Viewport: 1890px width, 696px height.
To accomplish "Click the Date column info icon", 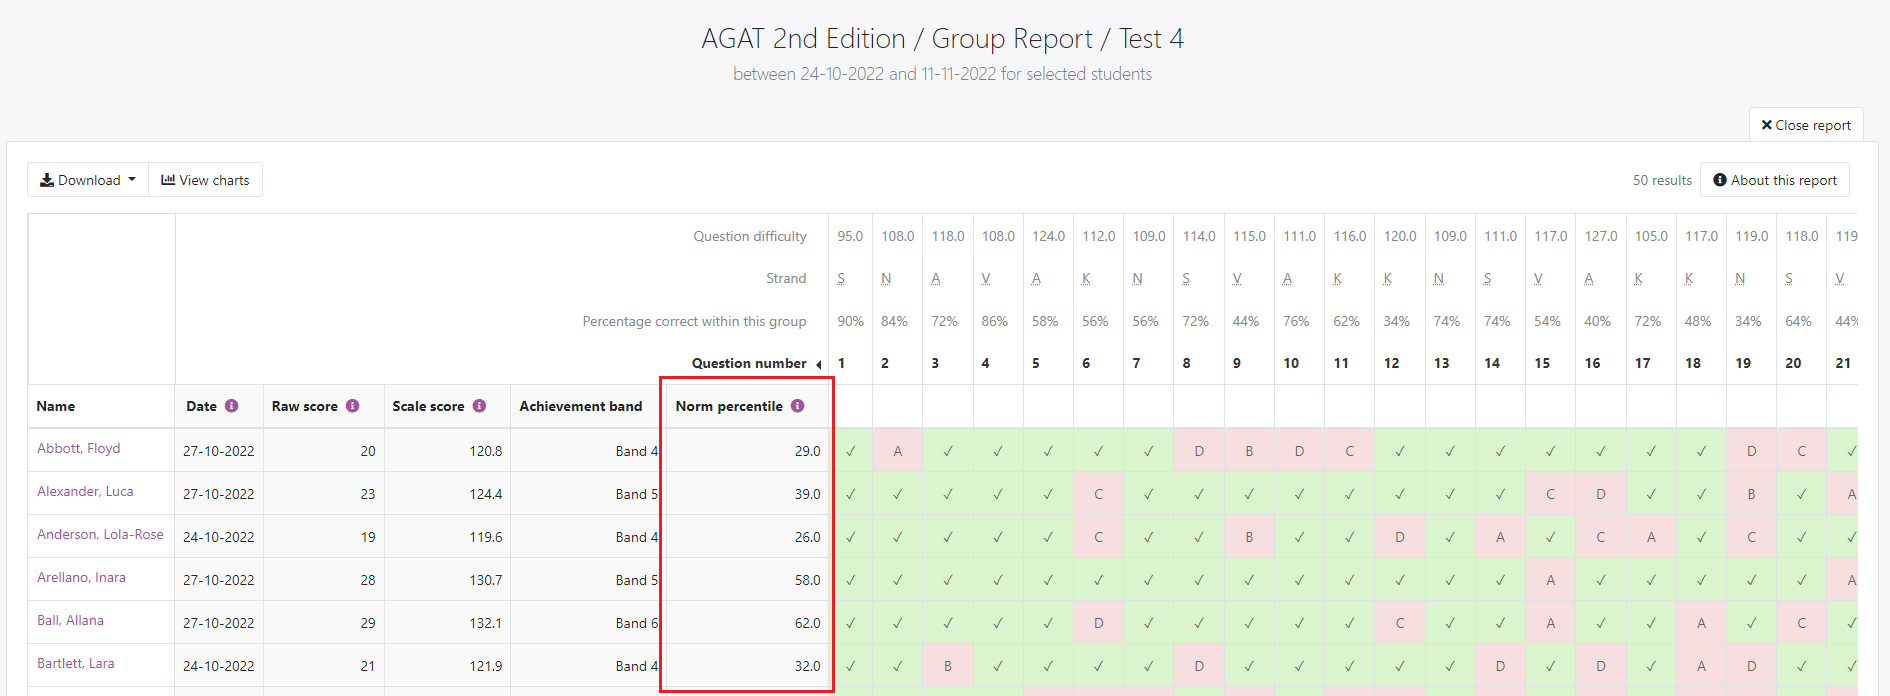I will pos(231,406).
